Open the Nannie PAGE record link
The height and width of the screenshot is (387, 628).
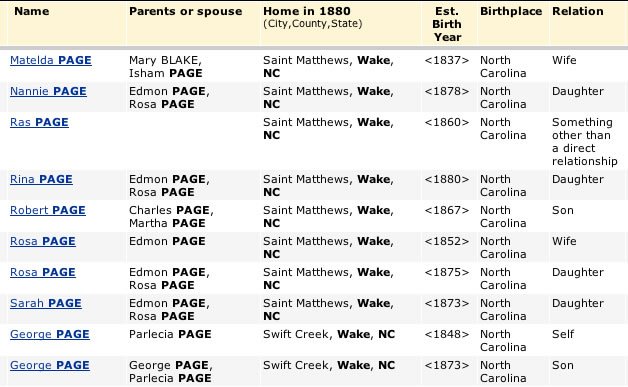coord(48,91)
